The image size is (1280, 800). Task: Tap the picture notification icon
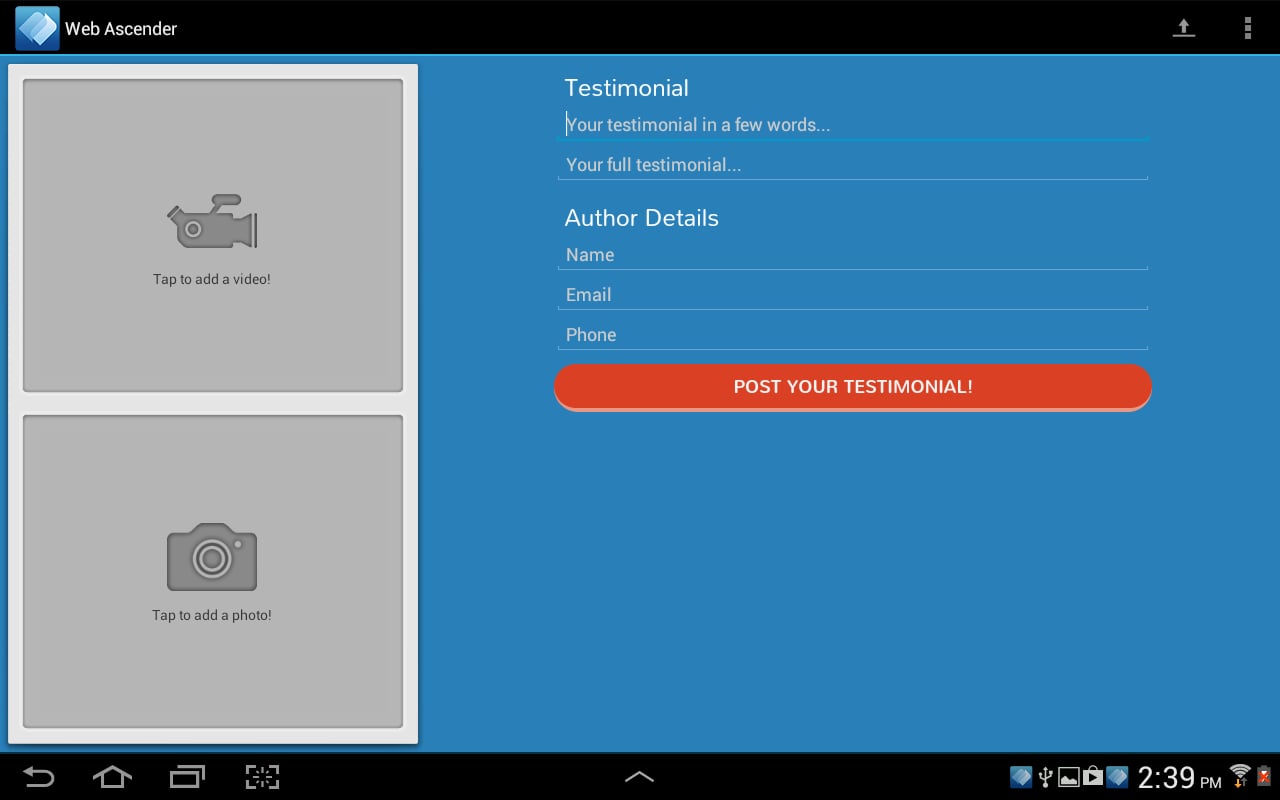point(1069,777)
